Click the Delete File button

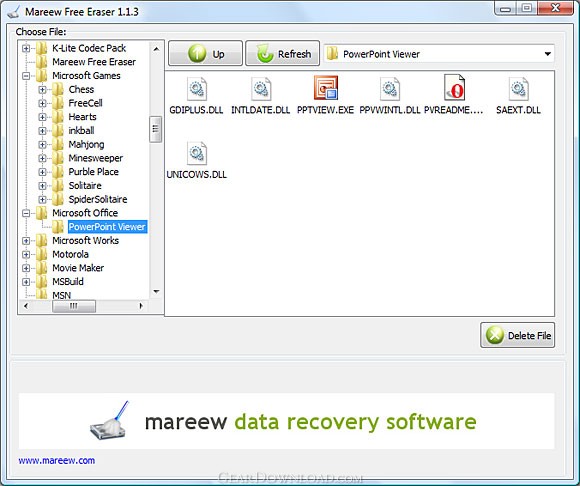coord(517,335)
